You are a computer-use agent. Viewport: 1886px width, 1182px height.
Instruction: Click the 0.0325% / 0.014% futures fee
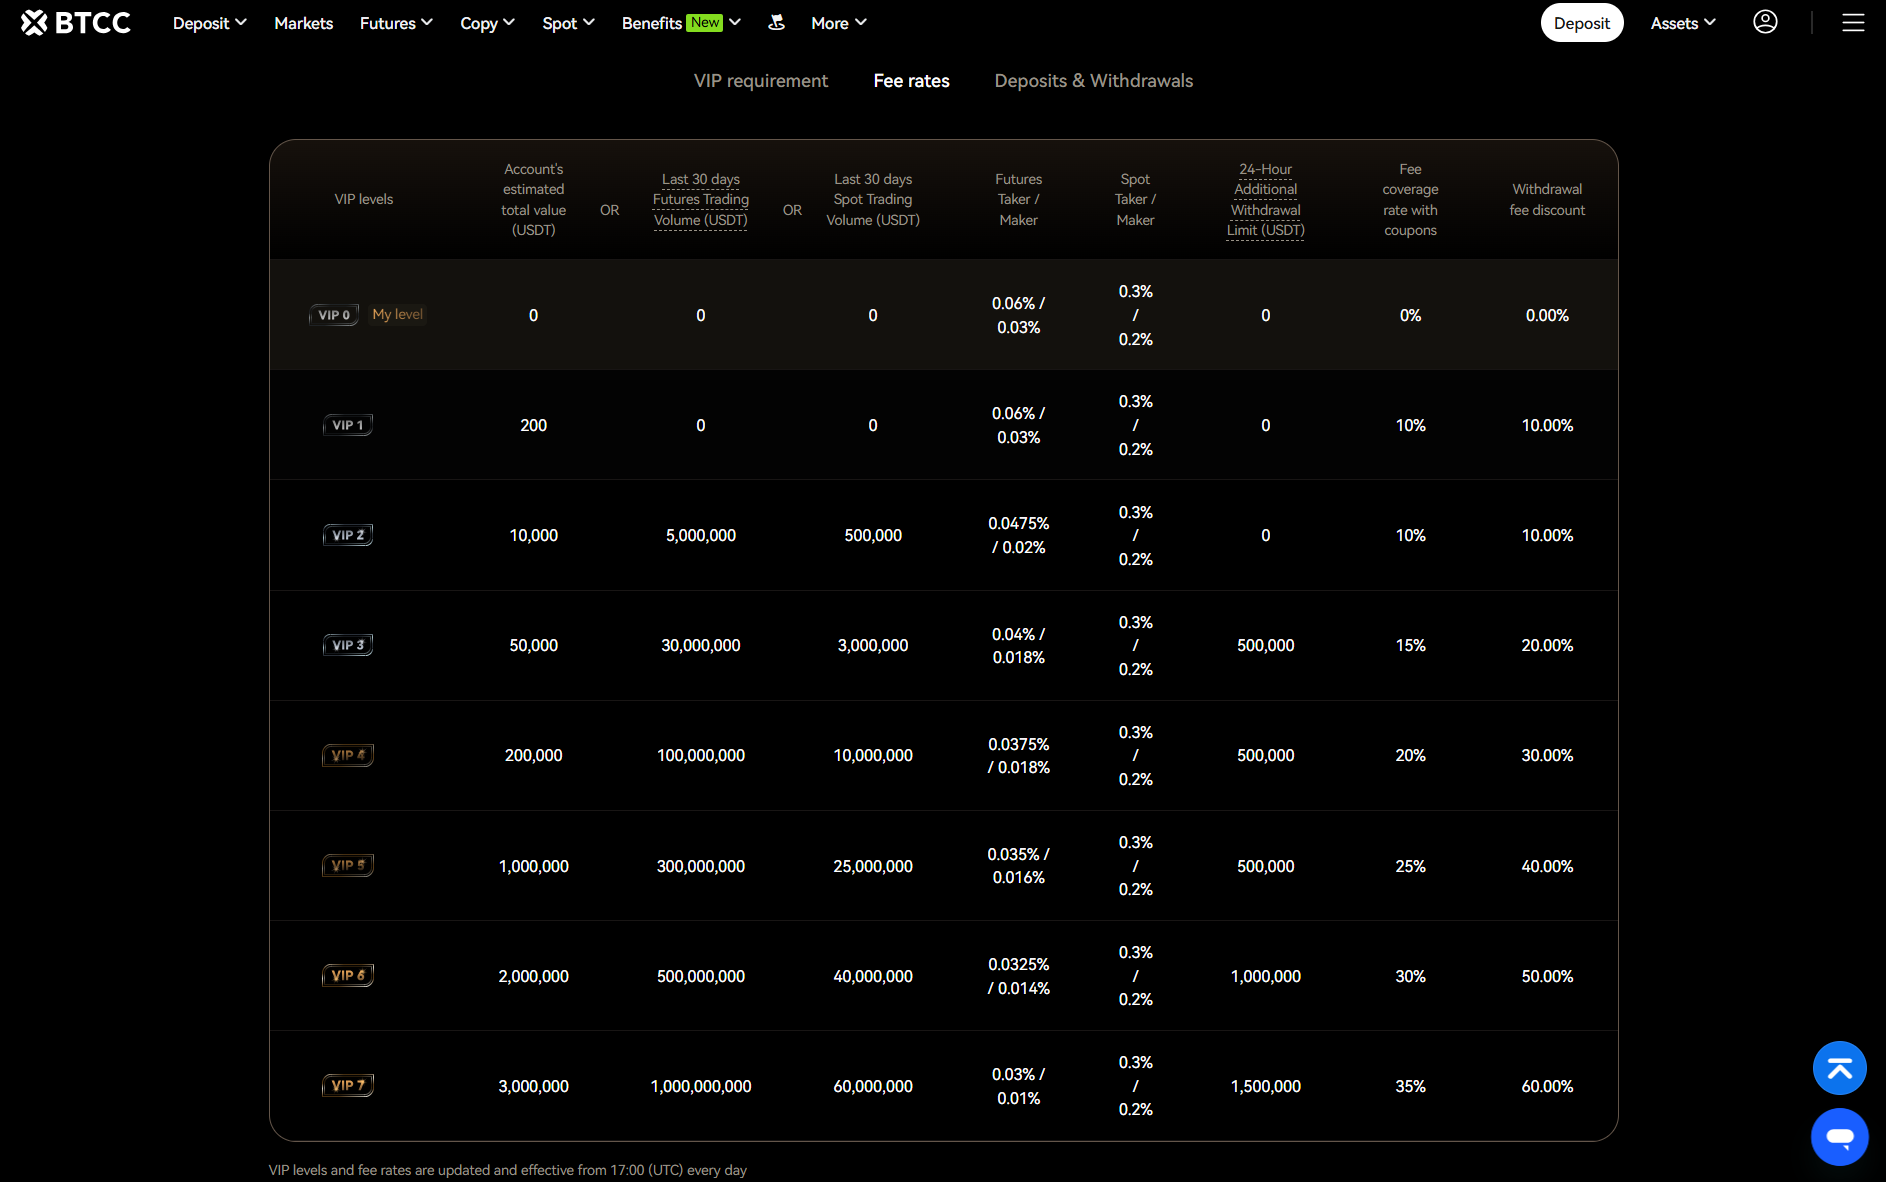point(1018,976)
